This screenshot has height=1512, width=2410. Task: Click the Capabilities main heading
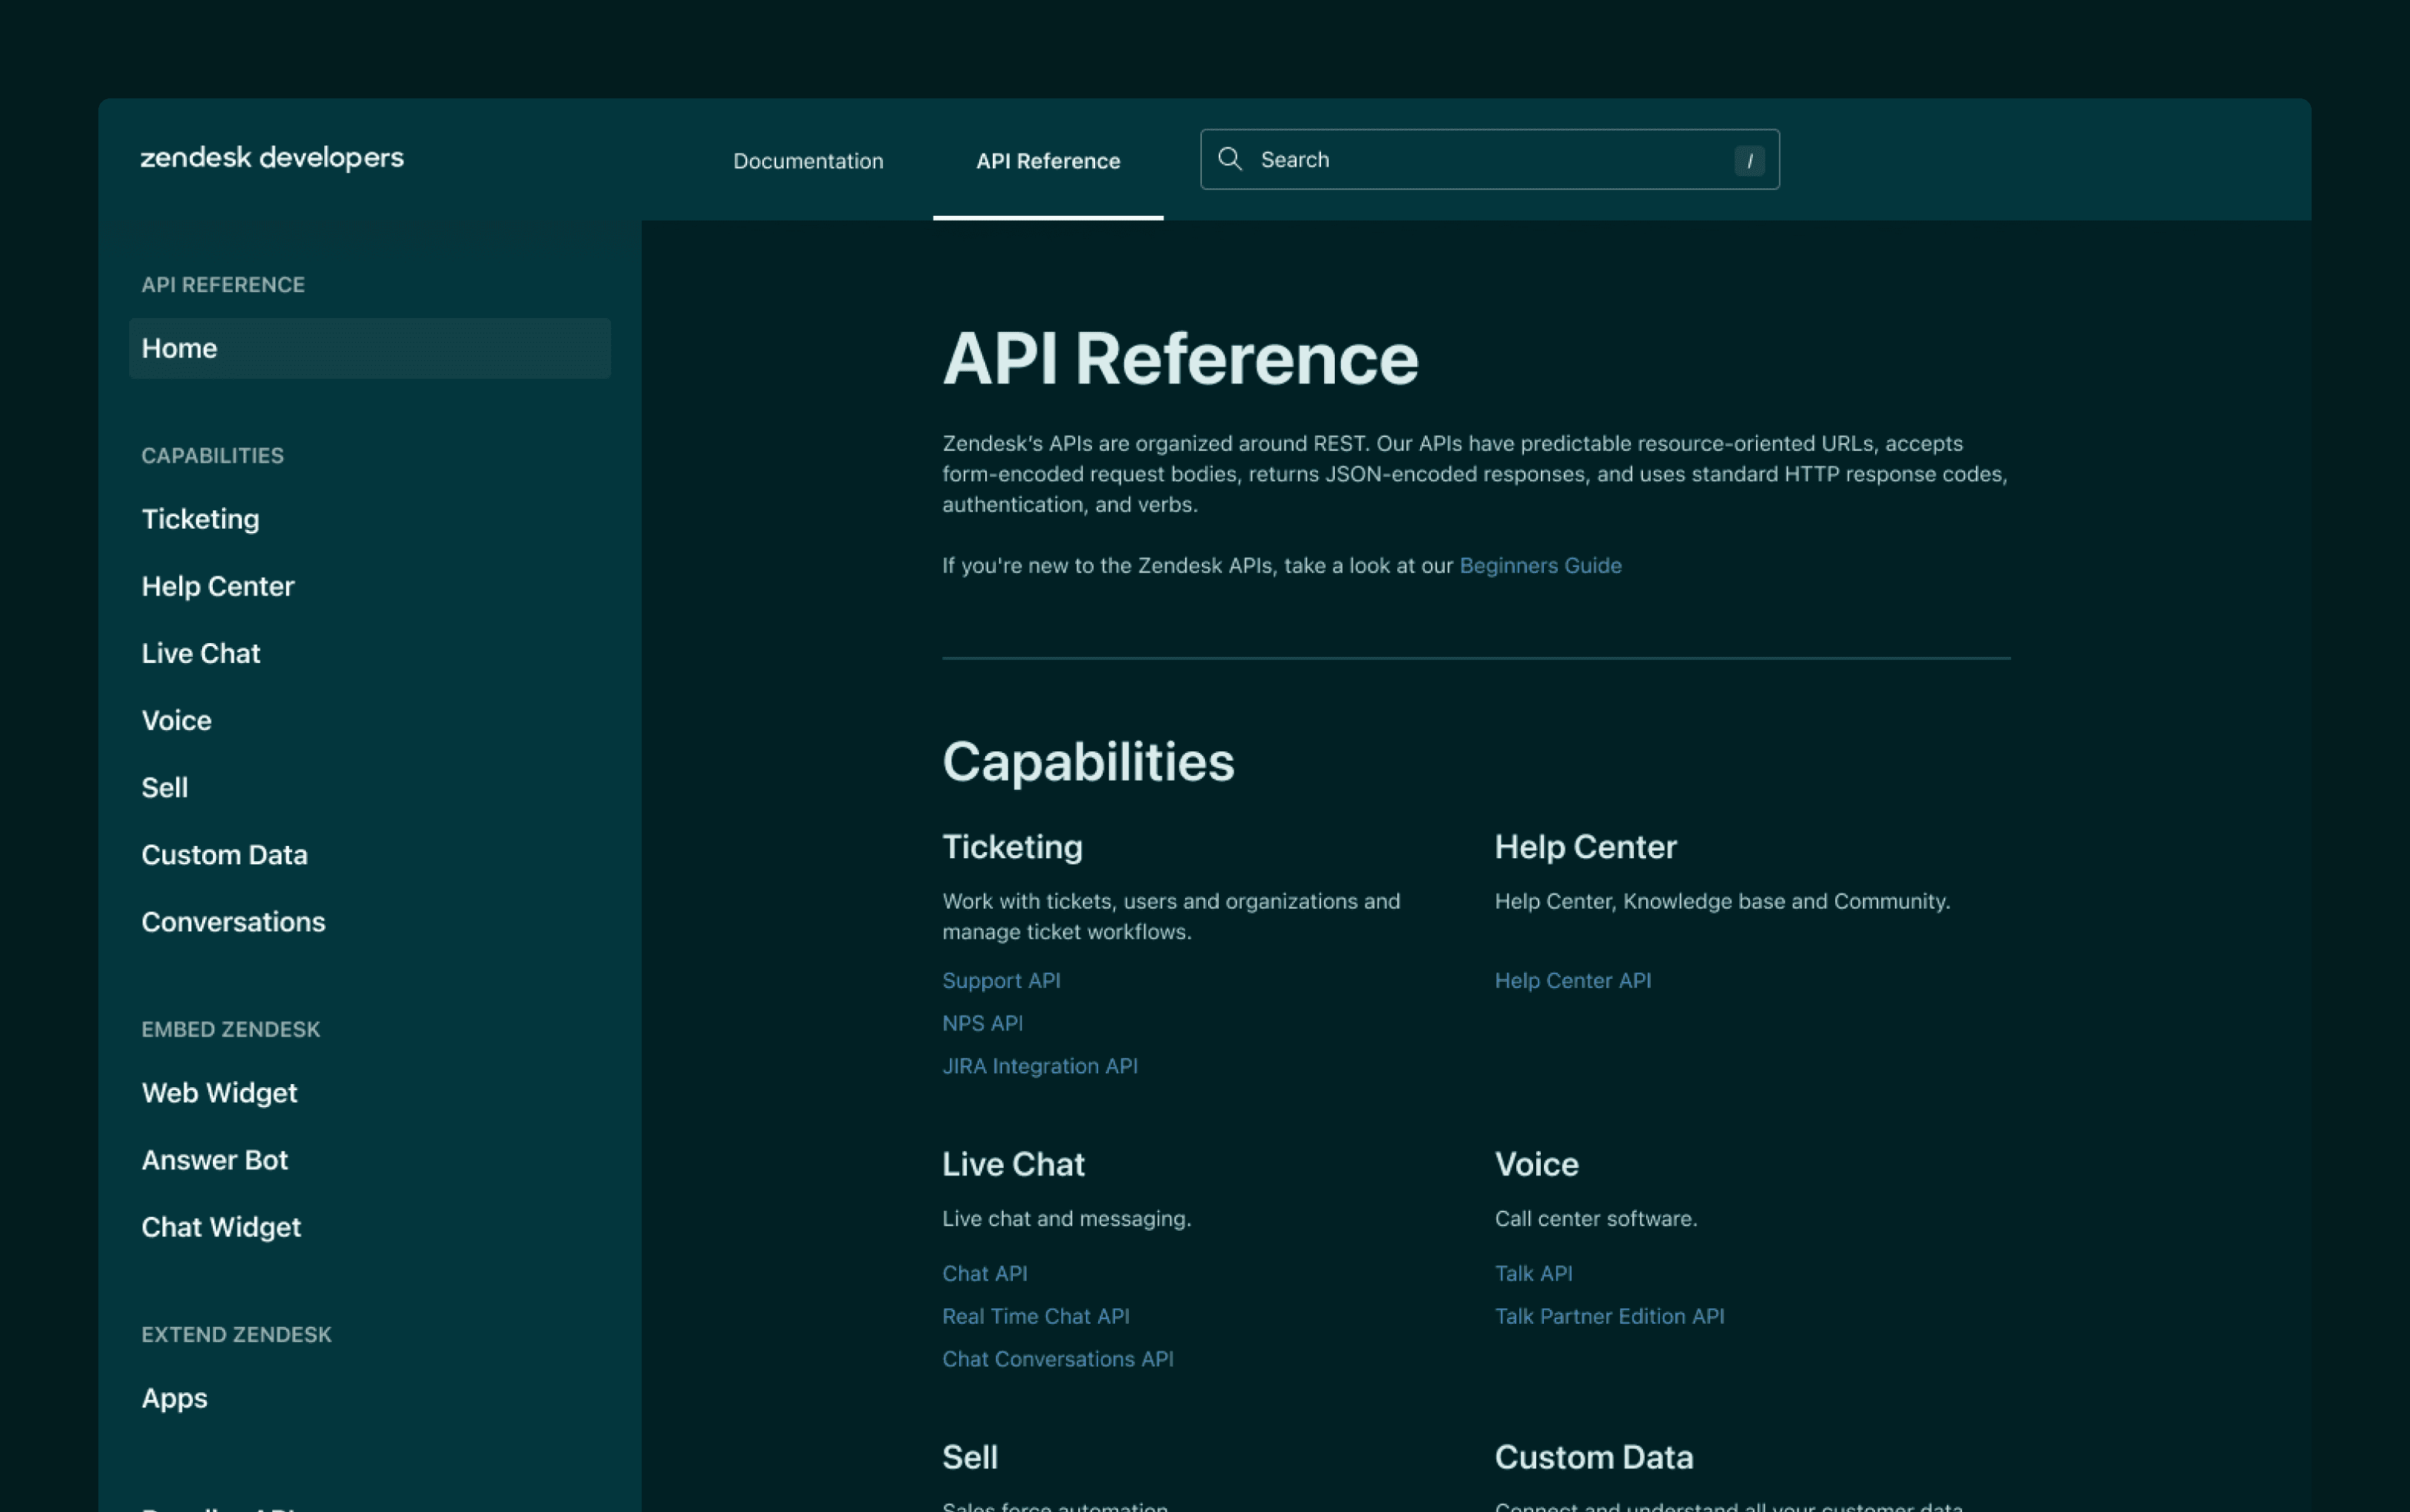(x=1088, y=761)
